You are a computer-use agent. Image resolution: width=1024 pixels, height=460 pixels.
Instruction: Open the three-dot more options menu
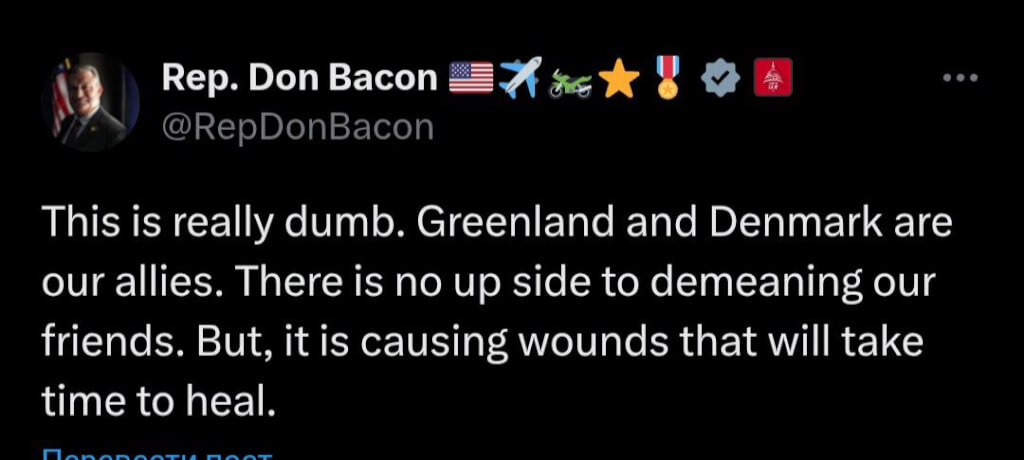961,79
